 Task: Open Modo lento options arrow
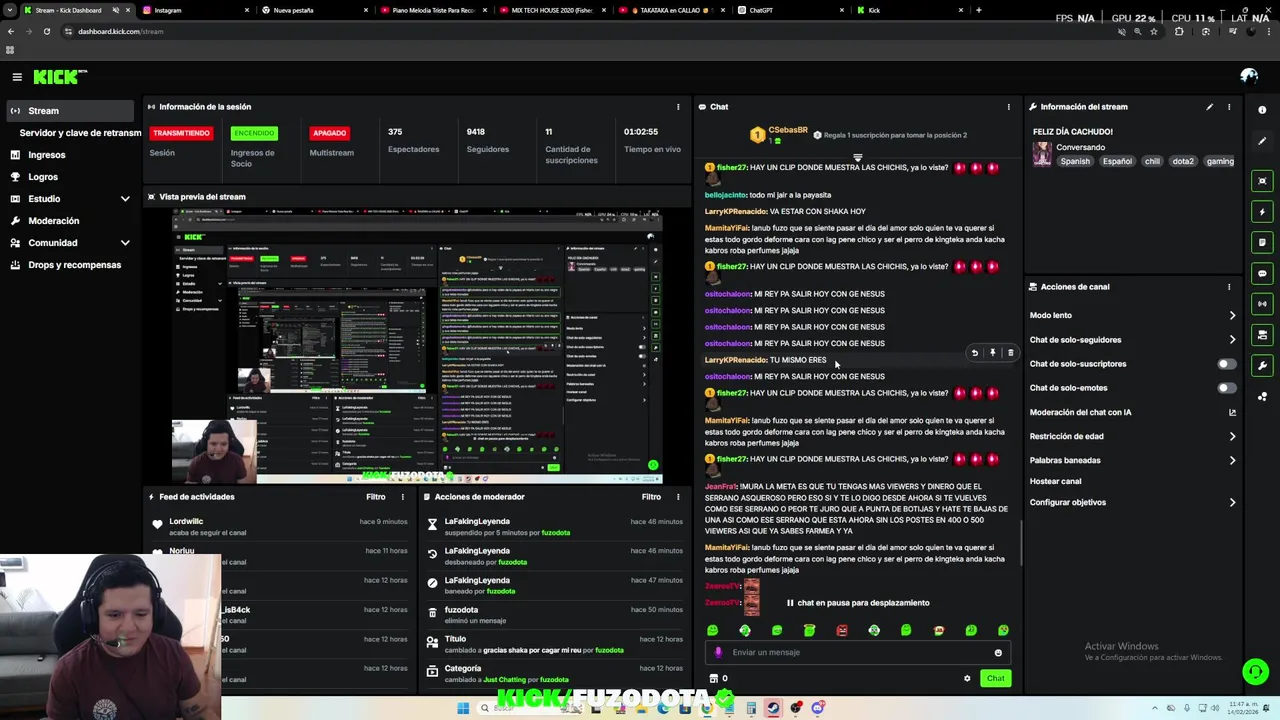1232,315
